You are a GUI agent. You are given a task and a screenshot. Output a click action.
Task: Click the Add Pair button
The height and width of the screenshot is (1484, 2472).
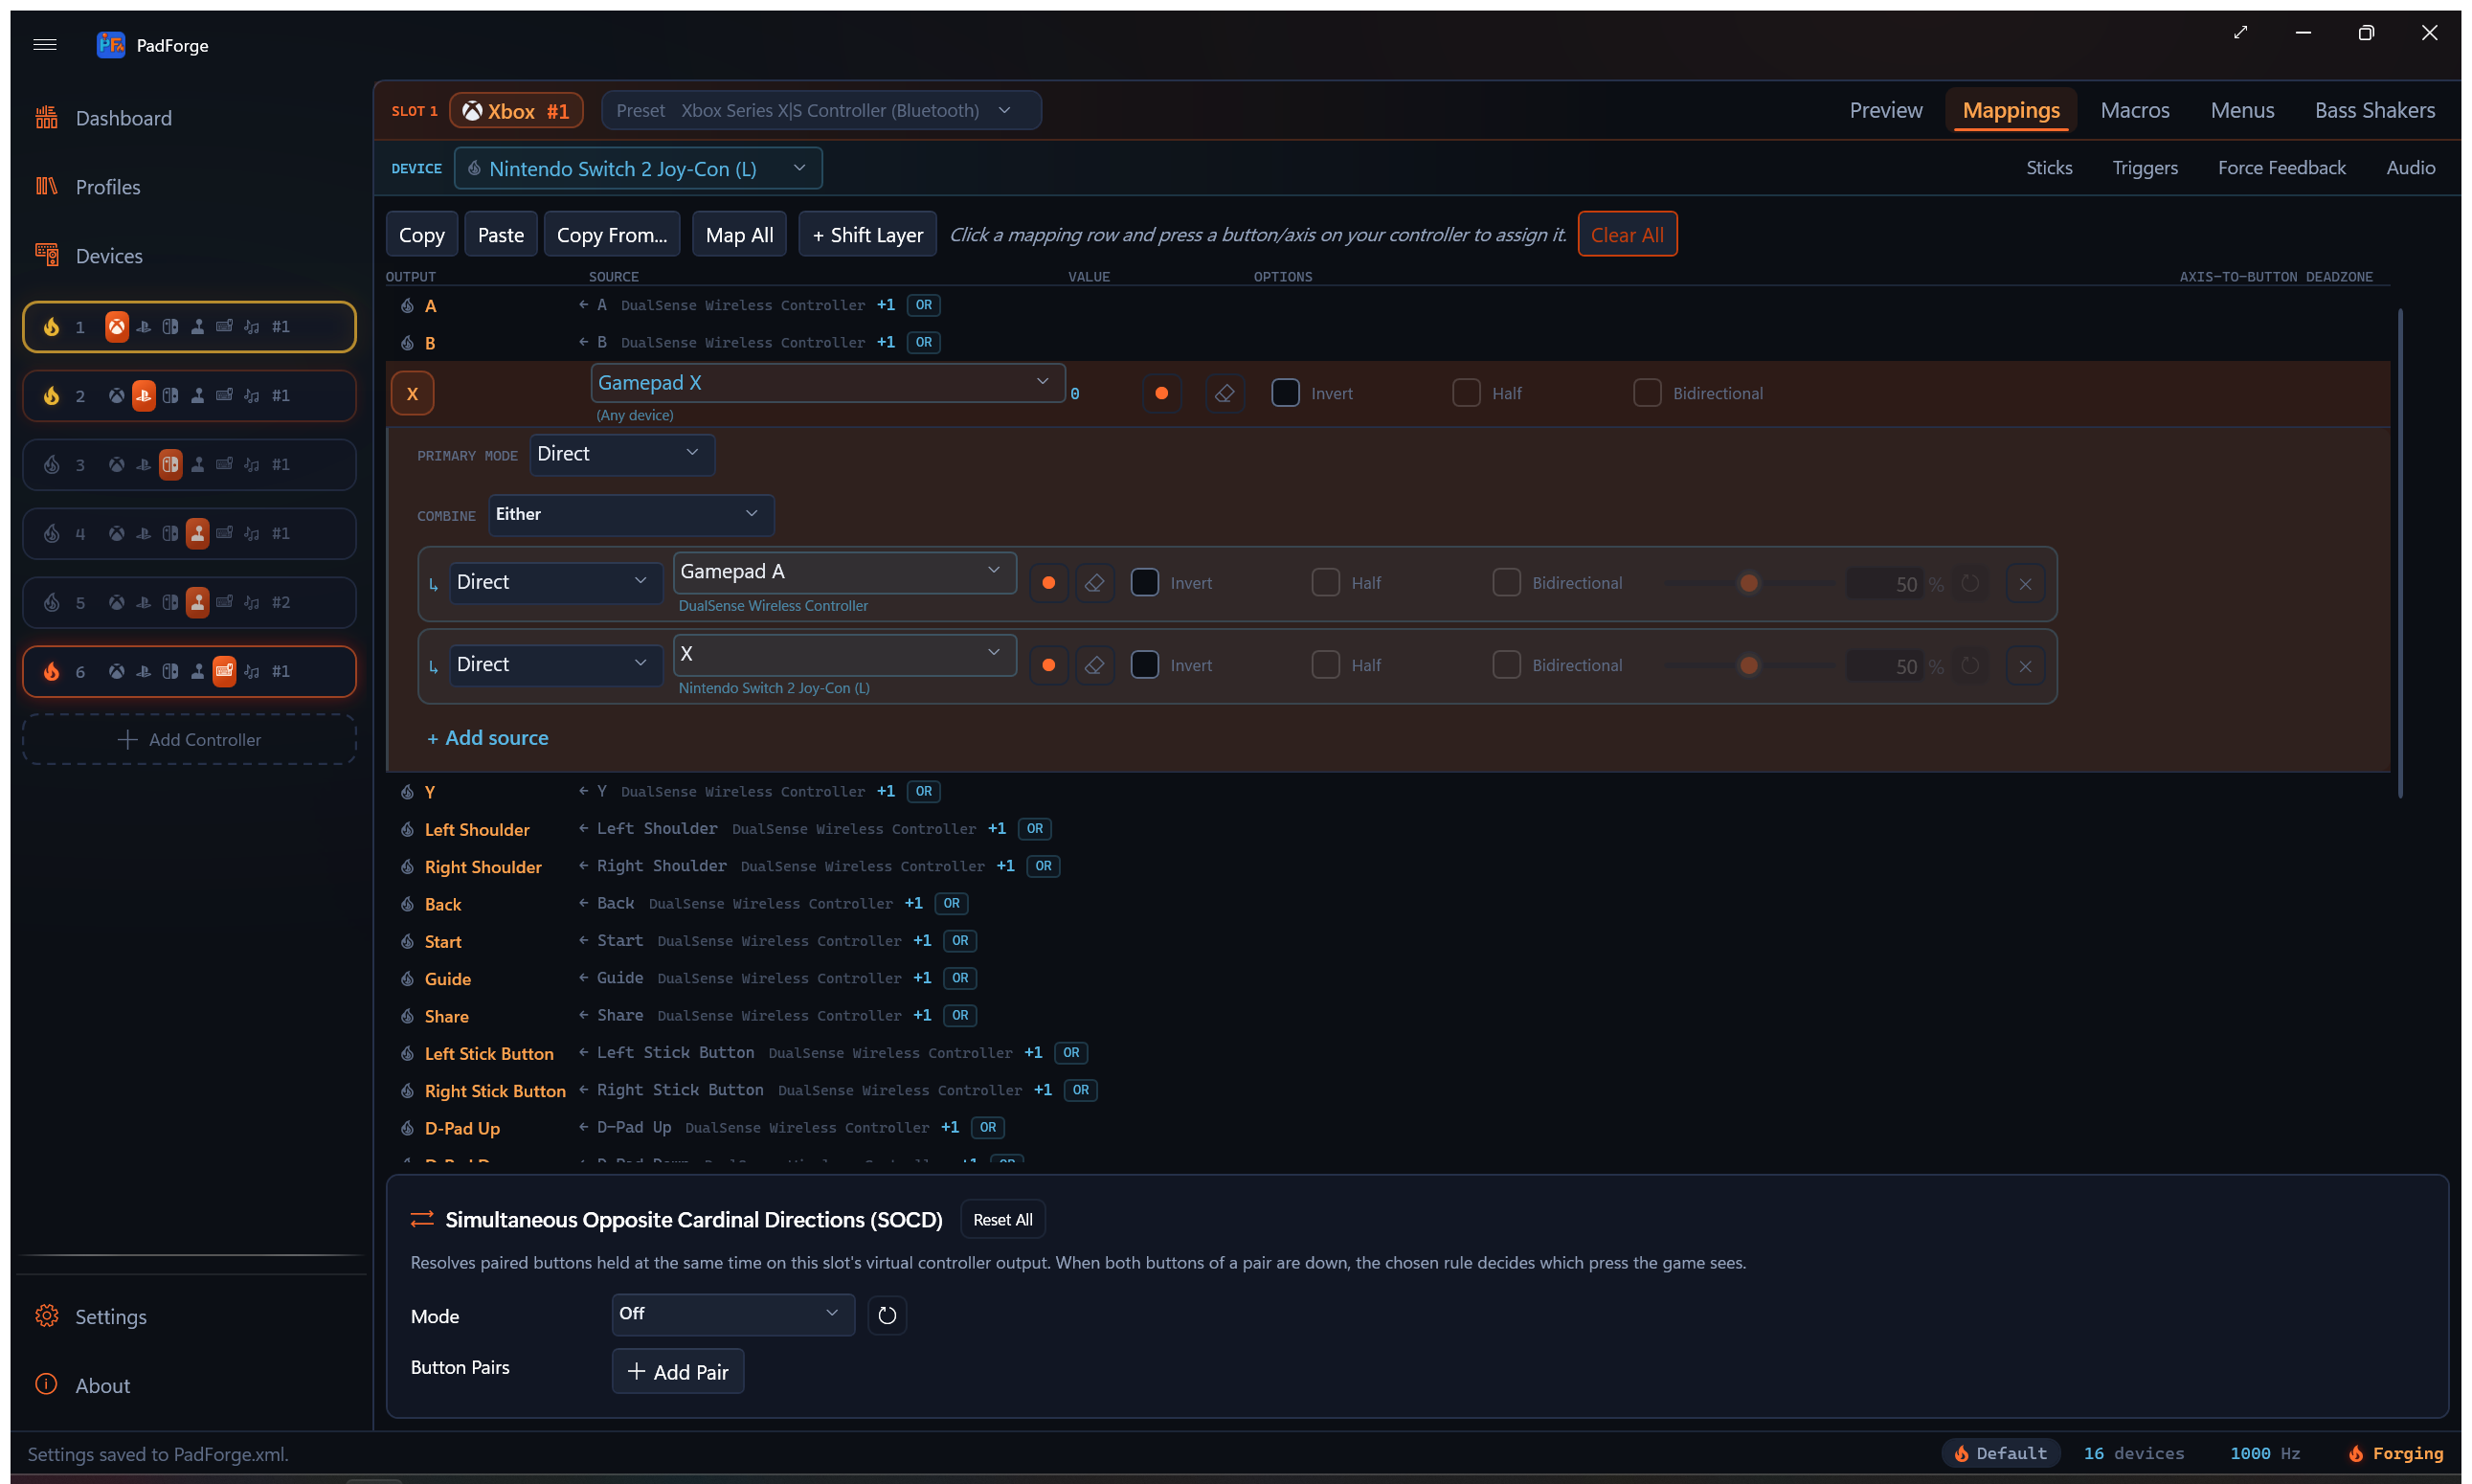[678, 1372]
